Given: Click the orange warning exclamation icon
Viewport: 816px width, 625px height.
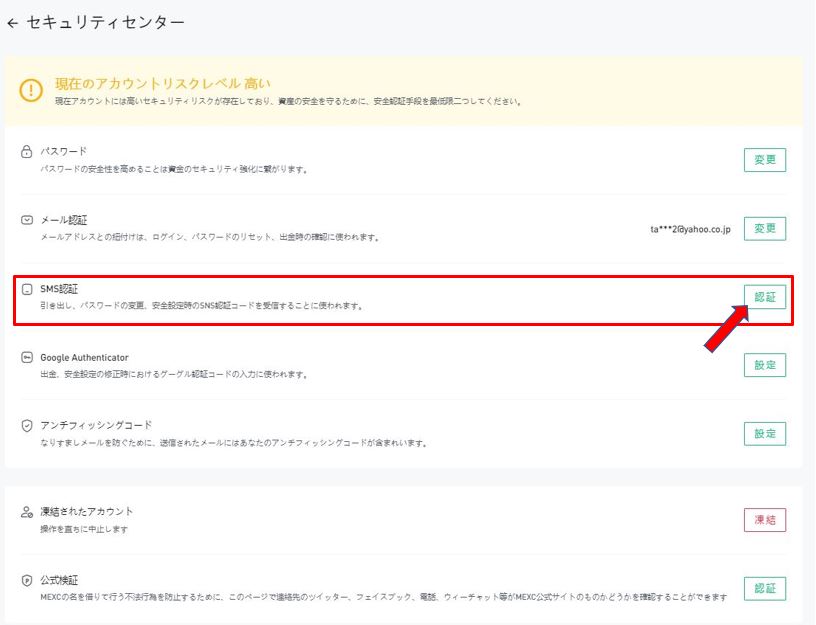Looking at the screenshot, I should pyautogui.click(x=31, y=90).
